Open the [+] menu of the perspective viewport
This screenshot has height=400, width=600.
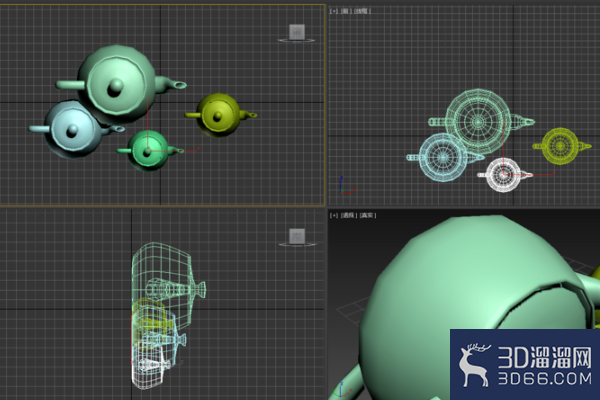pyautogui.click(x=334, y=216)
